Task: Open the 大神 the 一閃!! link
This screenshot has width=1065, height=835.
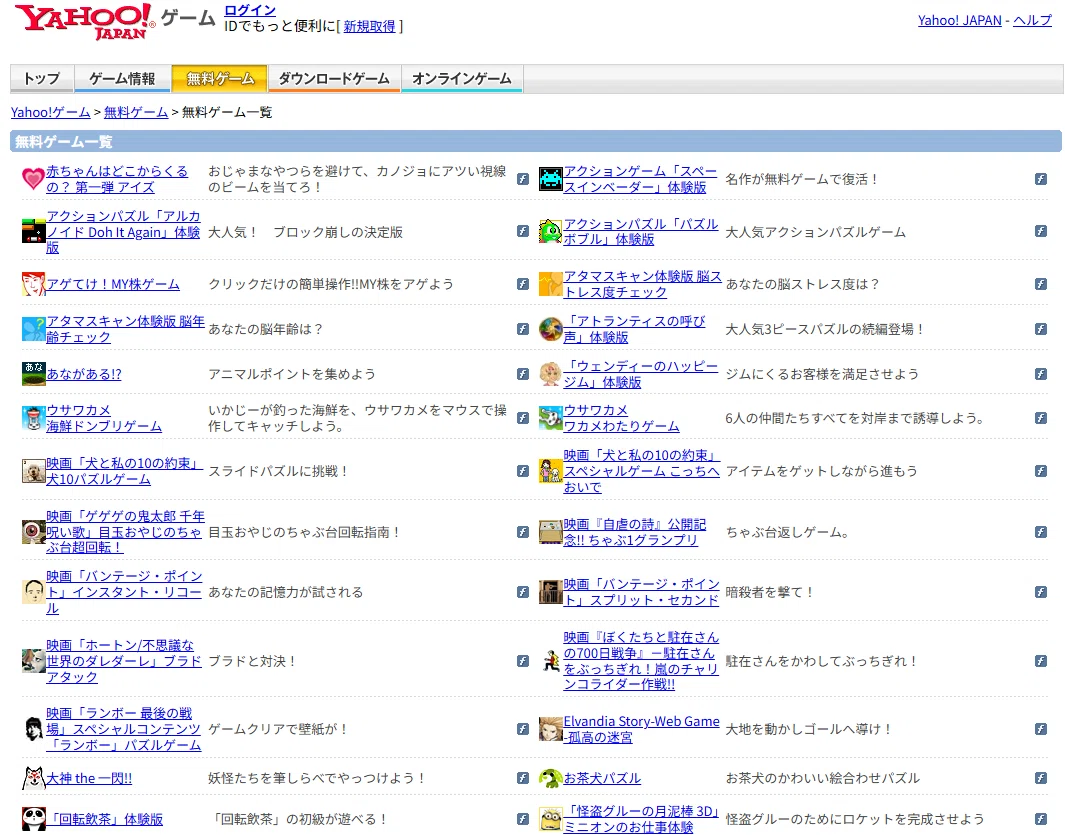Action: tap(89, 778)
